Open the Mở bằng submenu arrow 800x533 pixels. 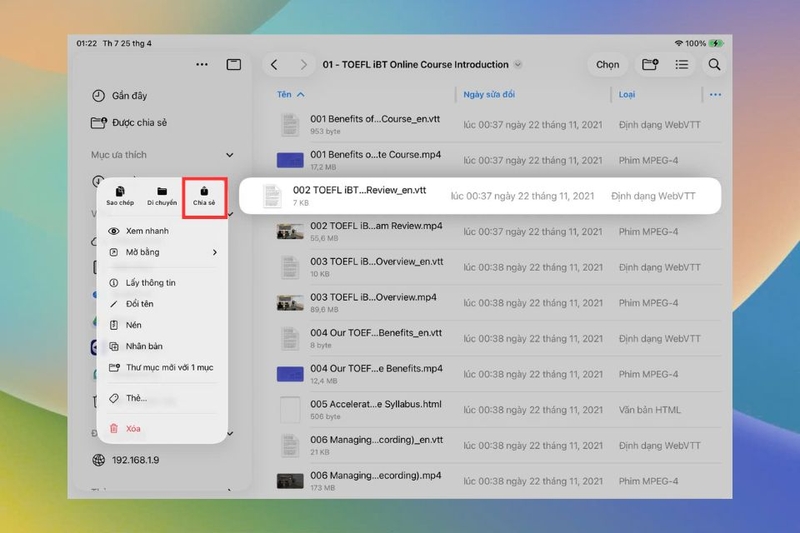215,252
